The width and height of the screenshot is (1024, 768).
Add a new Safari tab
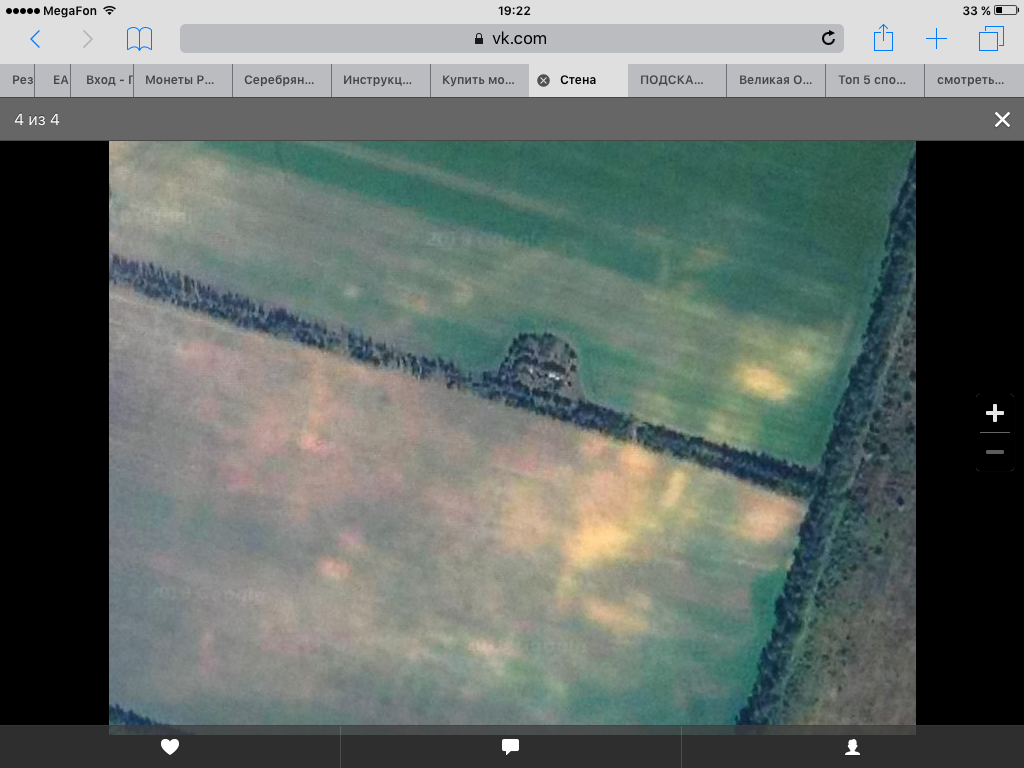pyautogui.click(x=936, y=39)
